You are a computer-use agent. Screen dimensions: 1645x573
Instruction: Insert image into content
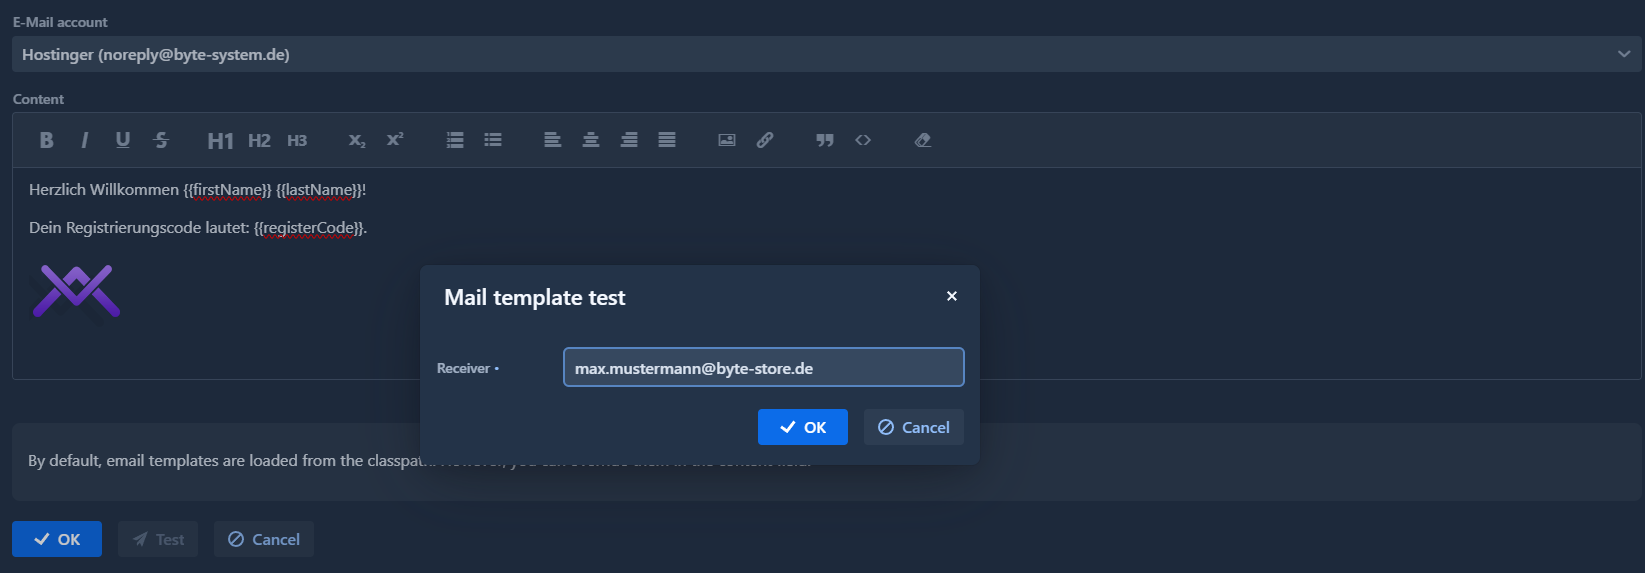[x=727, y=140]
